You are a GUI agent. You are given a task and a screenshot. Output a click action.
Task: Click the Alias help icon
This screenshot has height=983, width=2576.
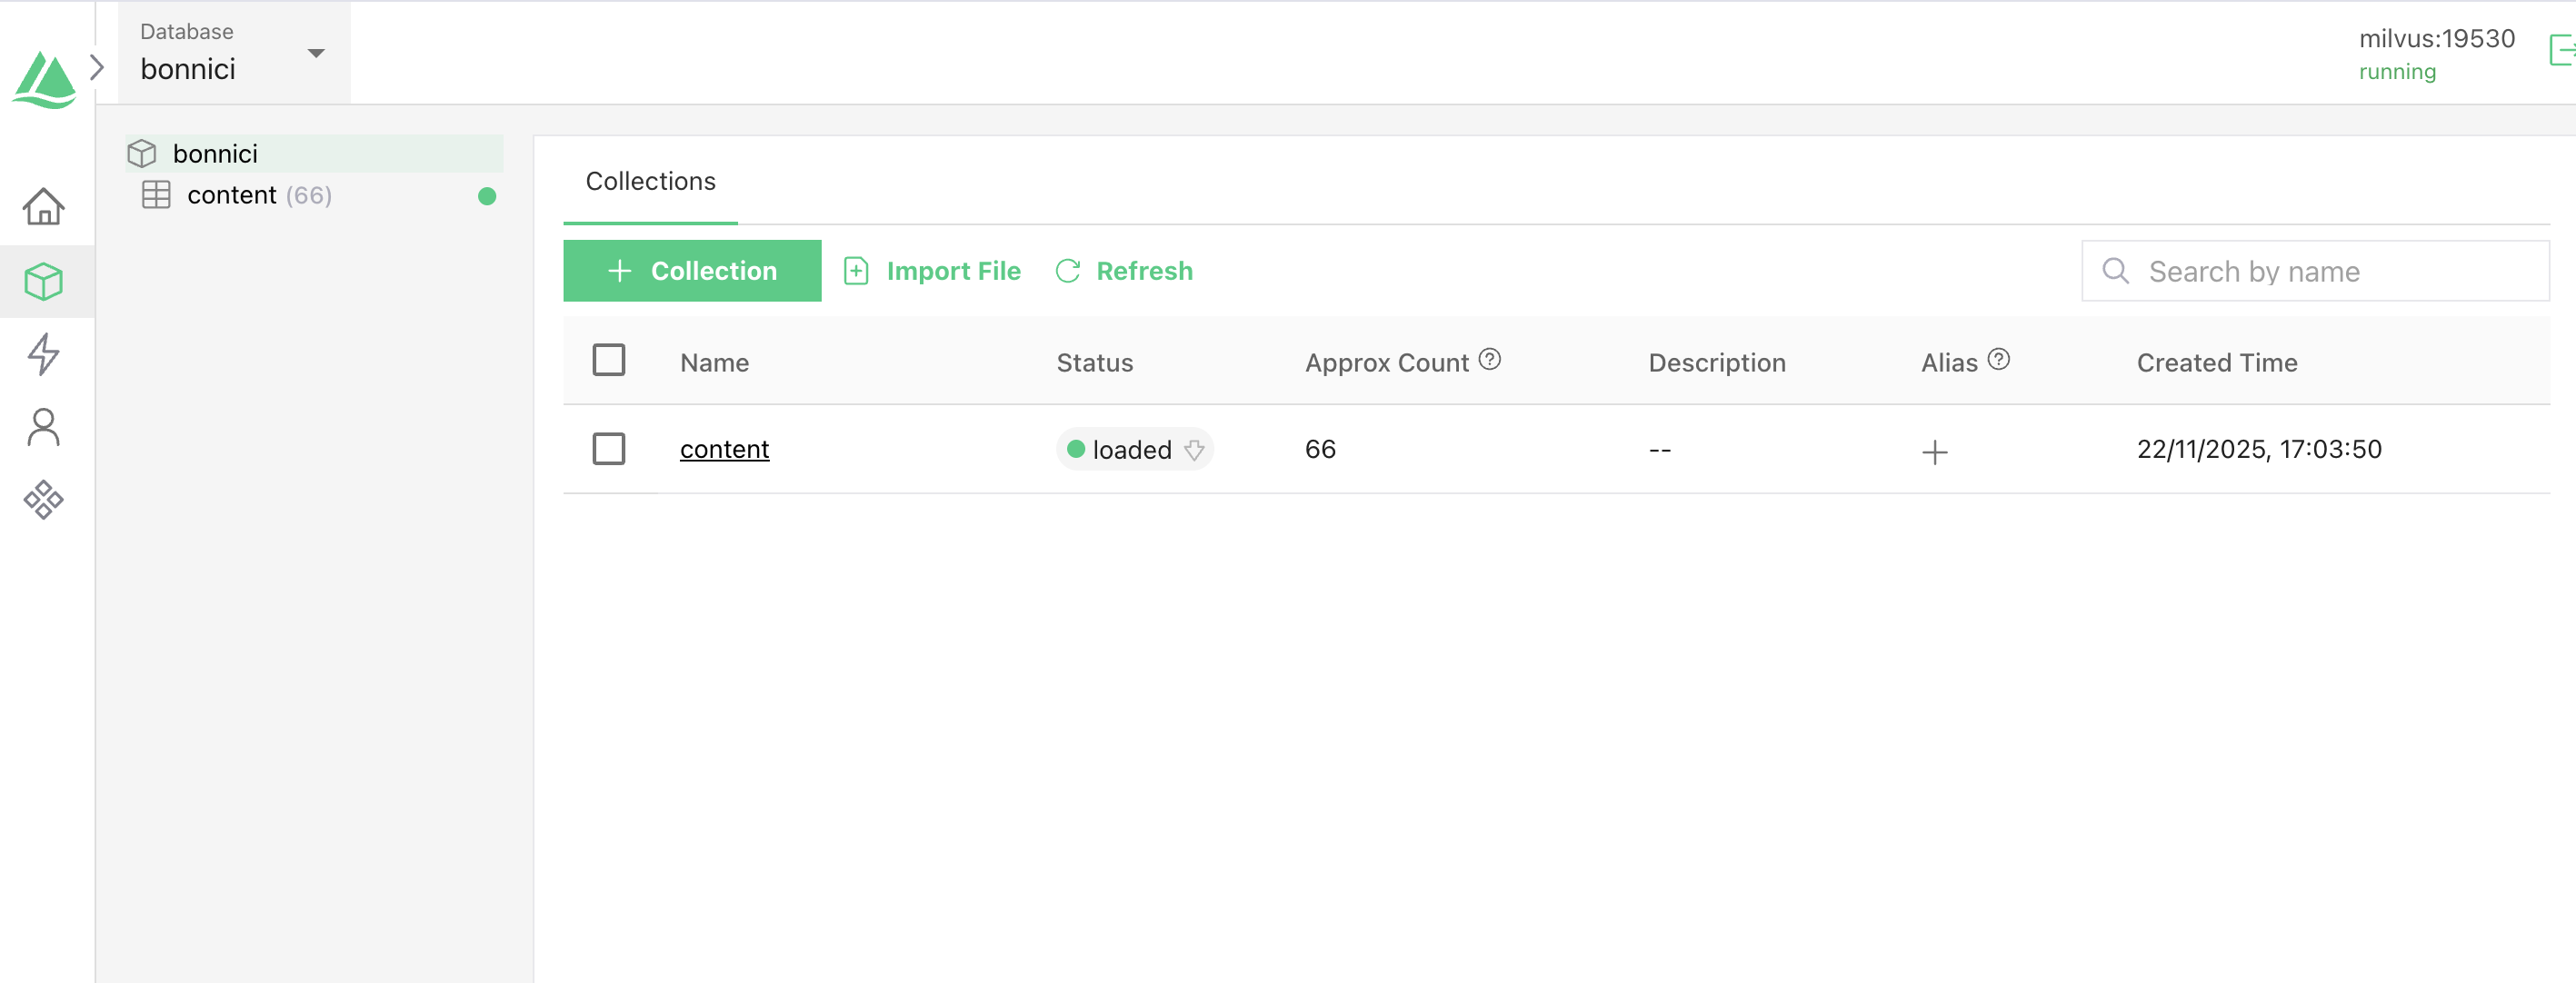(1999, 359)
